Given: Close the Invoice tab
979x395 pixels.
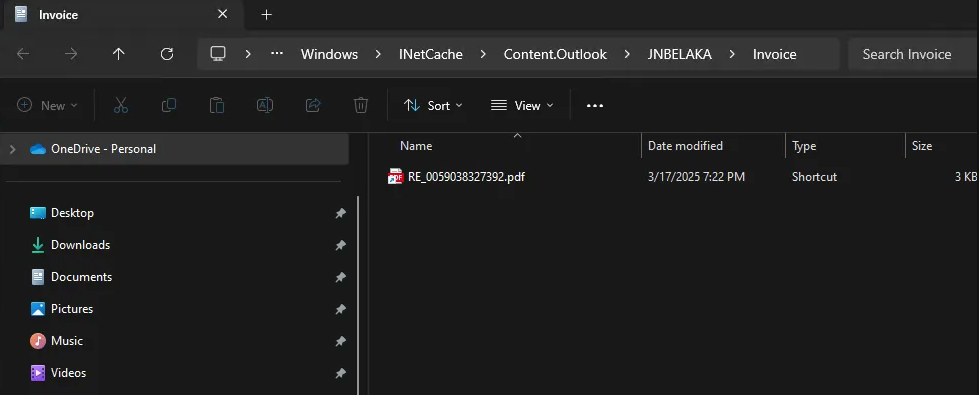Looking at the screenshot, I should (x=222, y=14).
